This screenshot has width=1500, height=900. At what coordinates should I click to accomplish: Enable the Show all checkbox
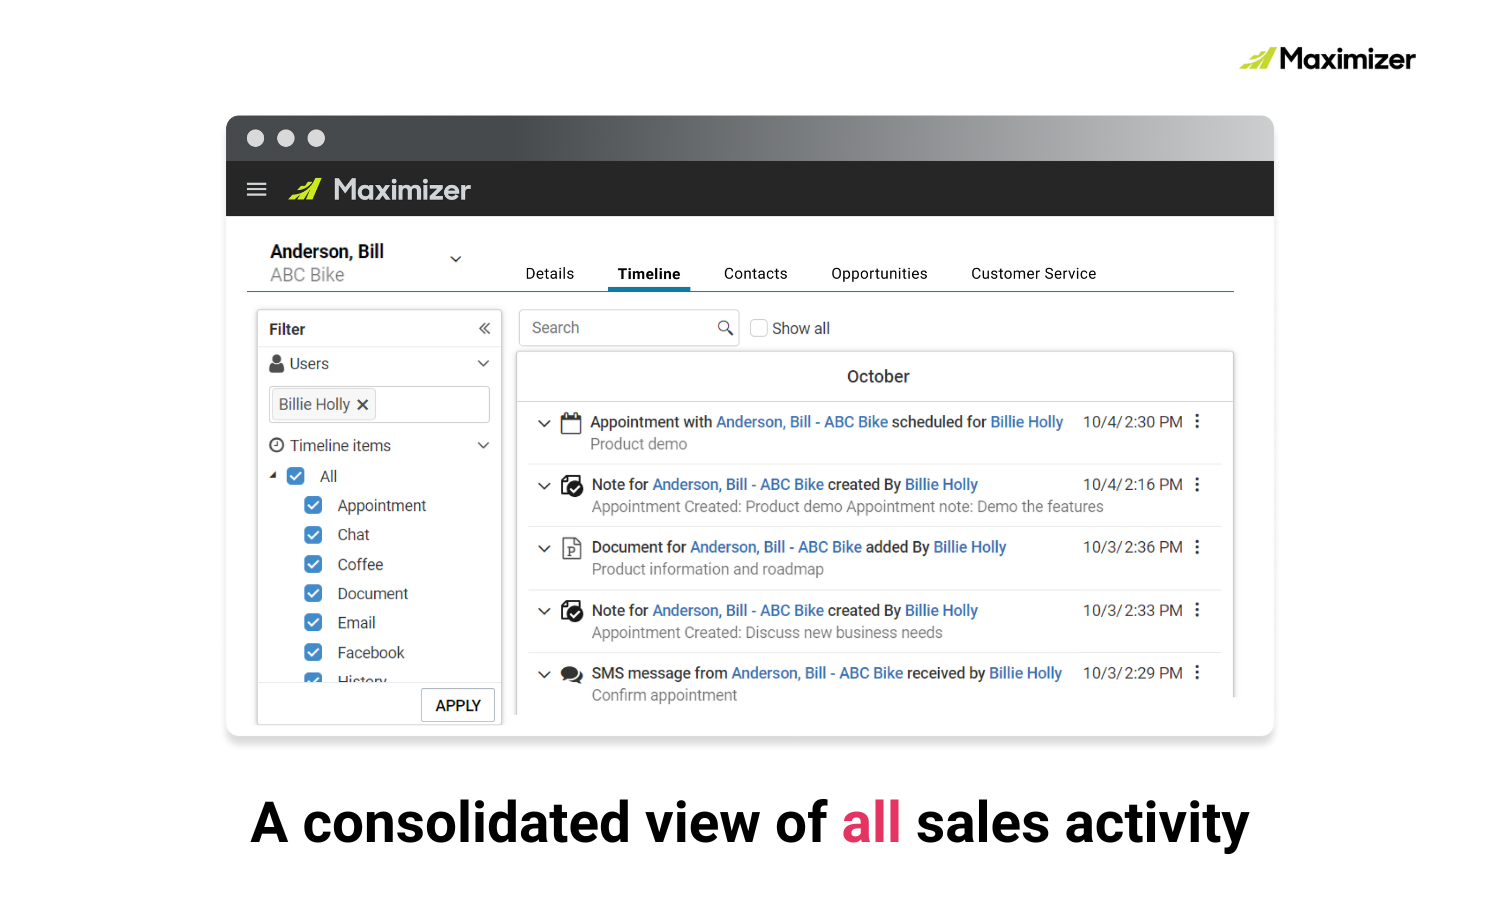(x=759, y=328)
